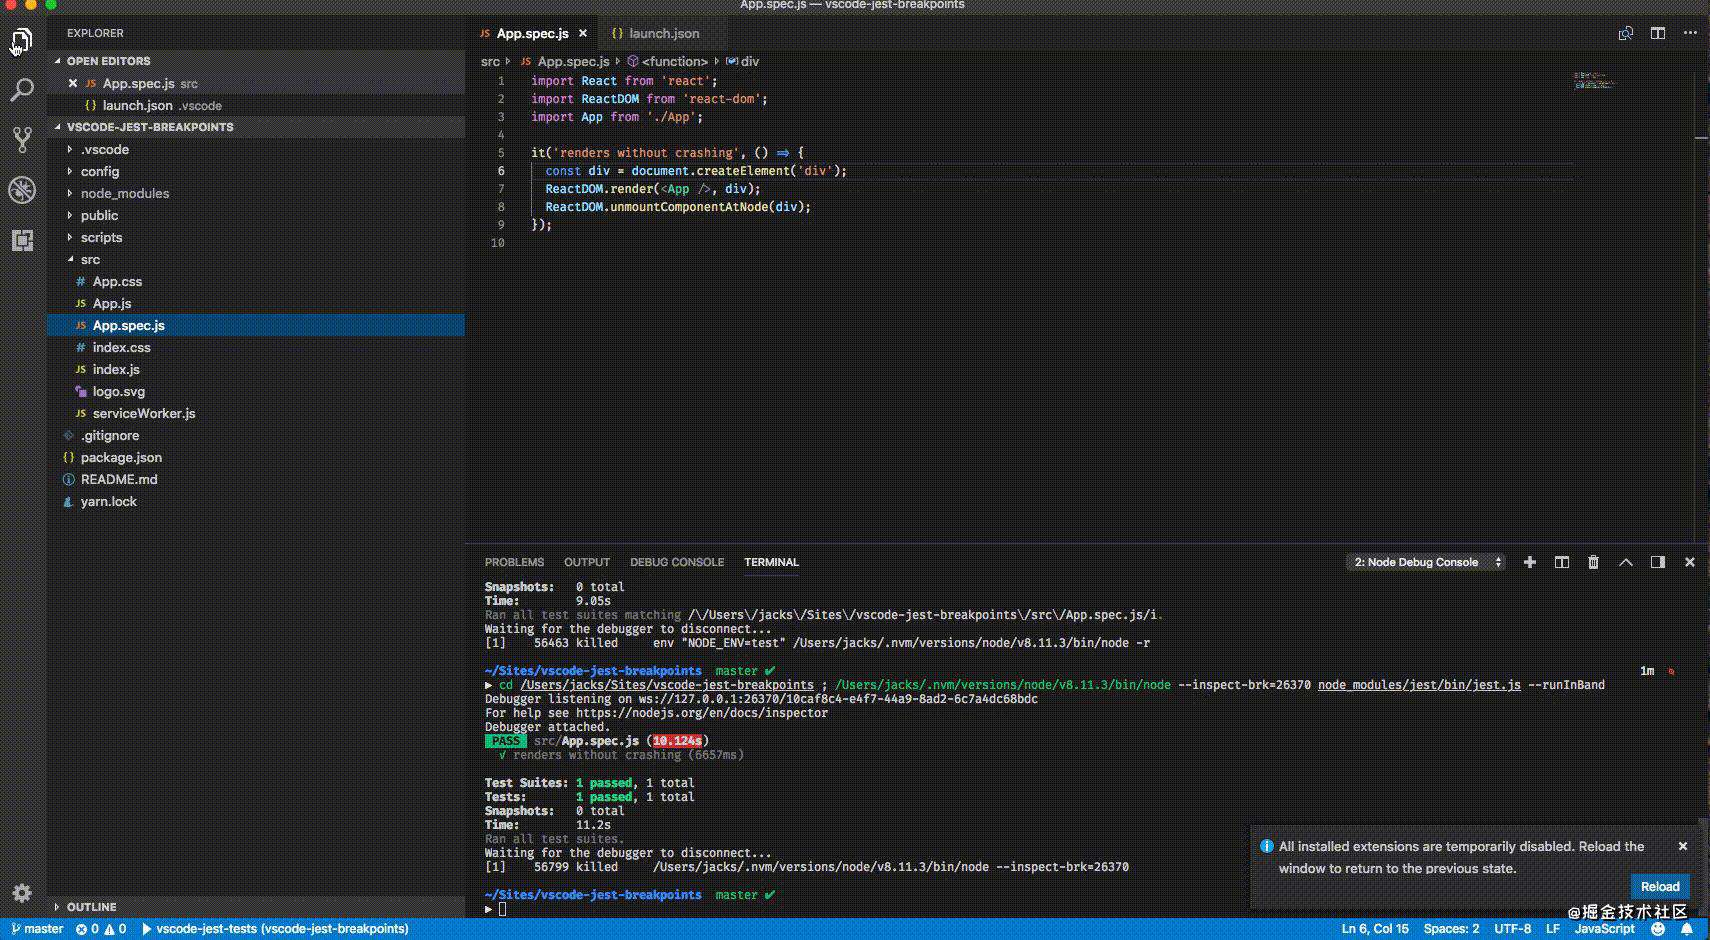Expand the .vscode folder

[256, 149]
